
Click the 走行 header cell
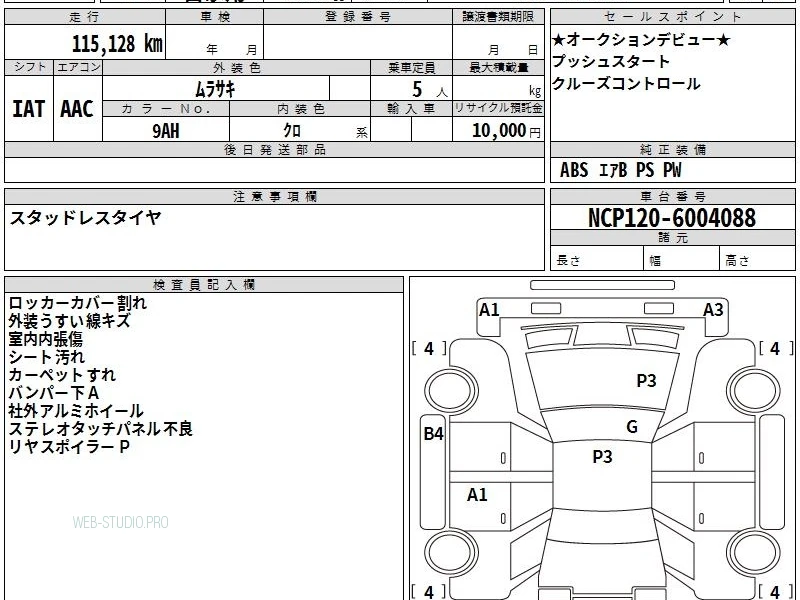[85, 17]
